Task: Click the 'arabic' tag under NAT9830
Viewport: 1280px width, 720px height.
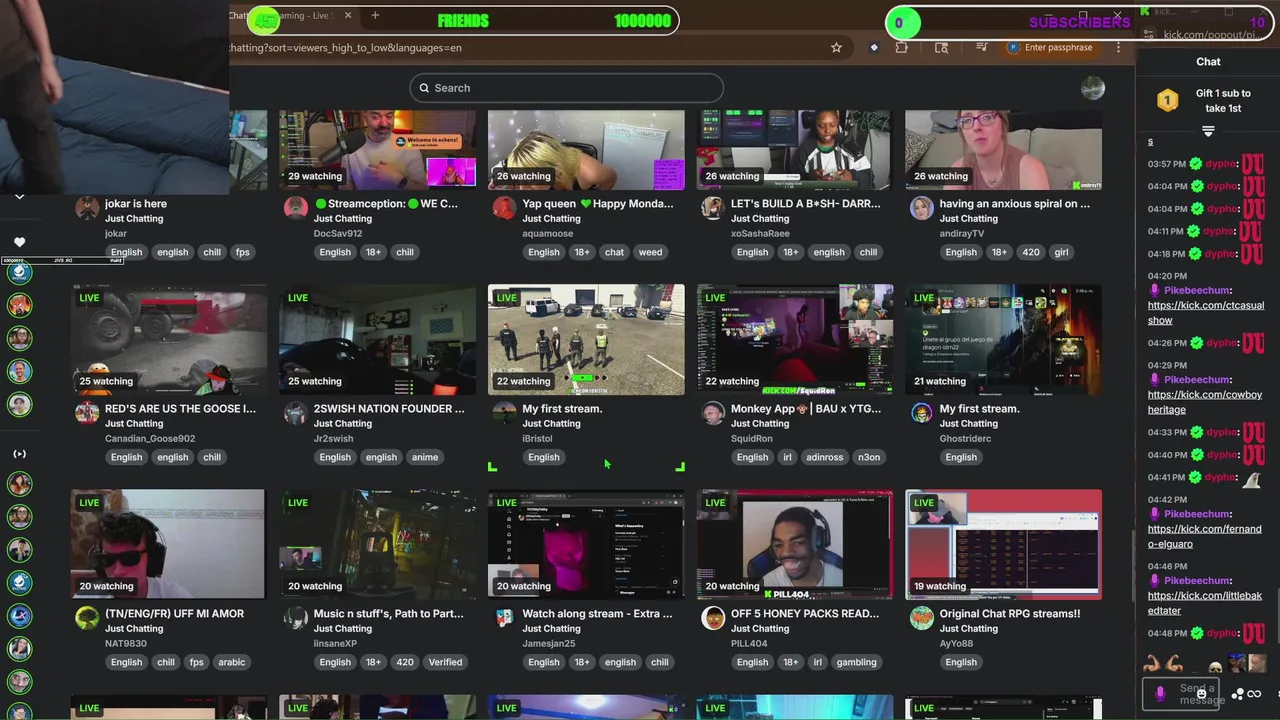Action: (232, 662)
